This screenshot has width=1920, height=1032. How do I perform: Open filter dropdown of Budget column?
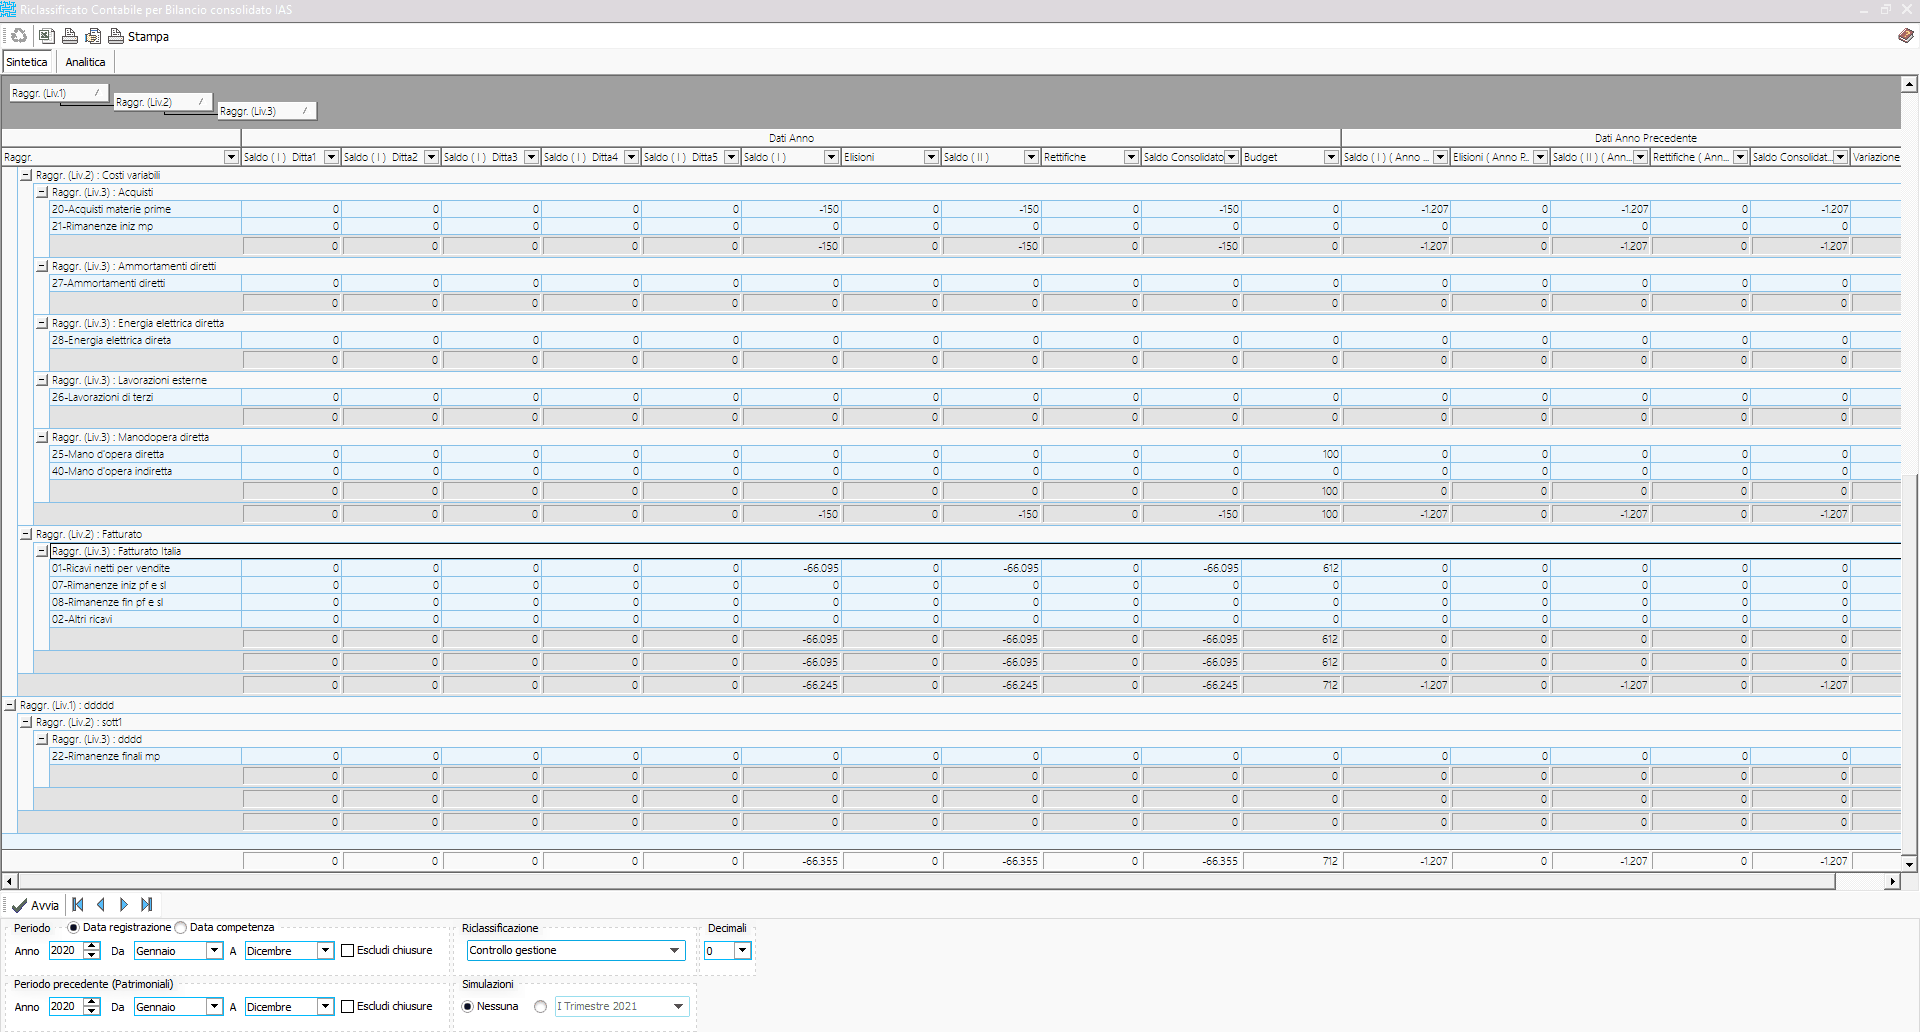(x=1332, y=157)
